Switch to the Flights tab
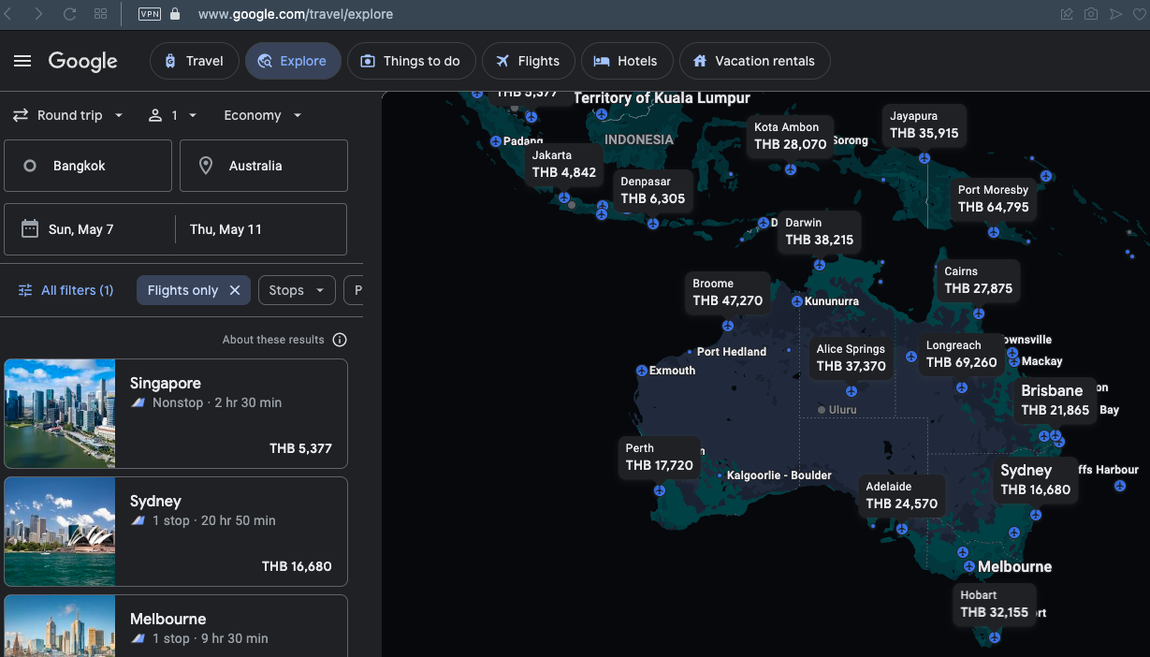Image resolution: width=1150 pixels, height=657 pixels. tap(528, 61)
